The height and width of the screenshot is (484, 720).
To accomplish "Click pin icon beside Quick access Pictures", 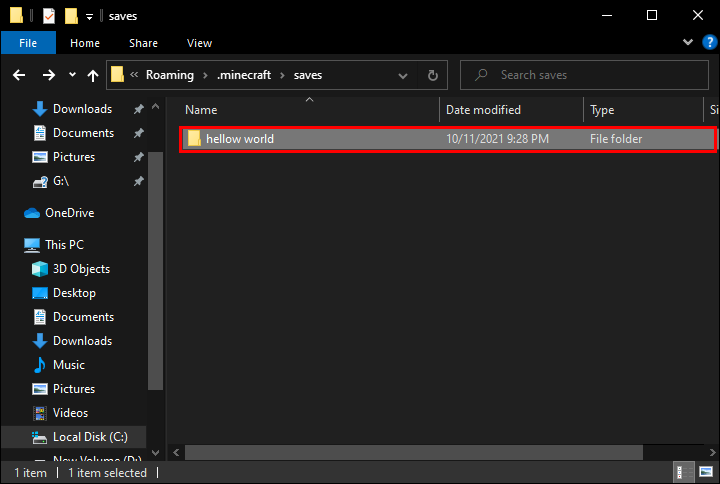I will 138,157.
